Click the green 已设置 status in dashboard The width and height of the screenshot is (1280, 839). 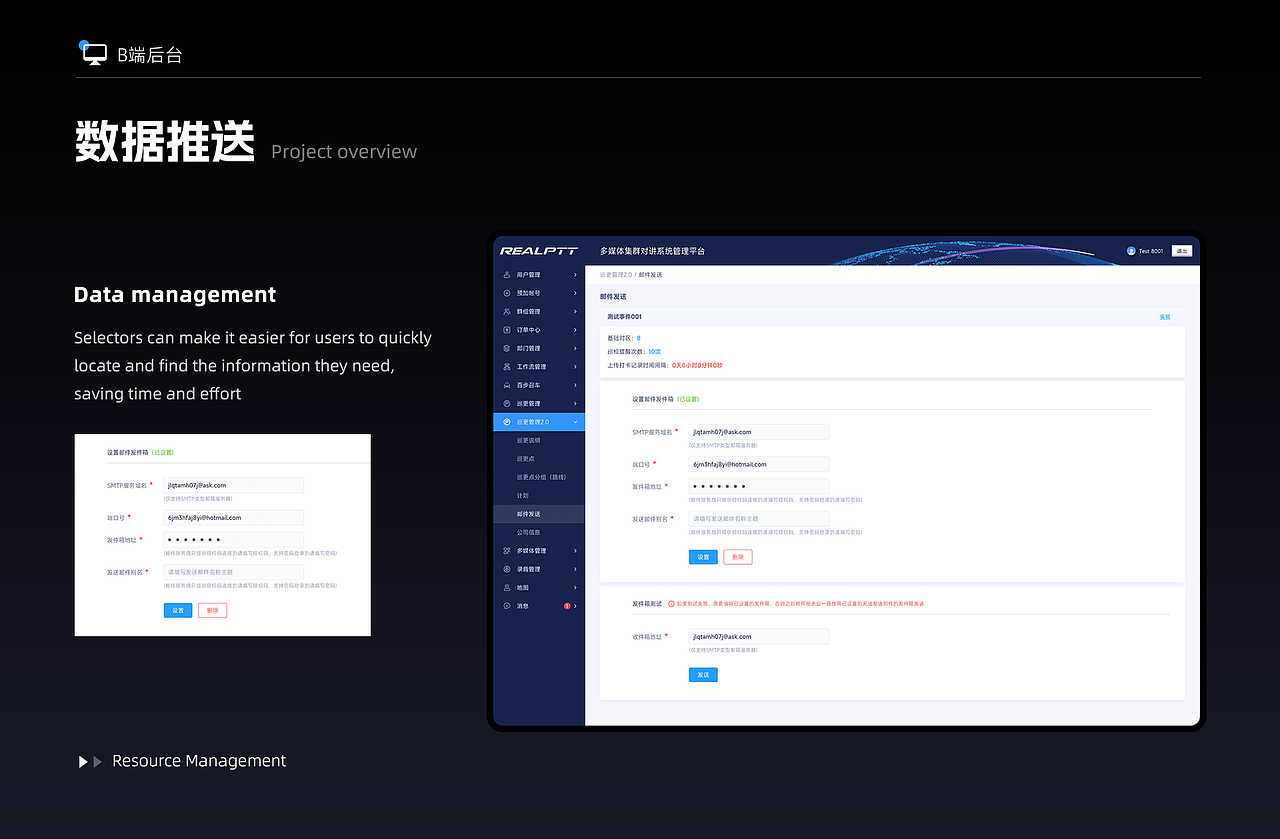(x=688, y=399)
